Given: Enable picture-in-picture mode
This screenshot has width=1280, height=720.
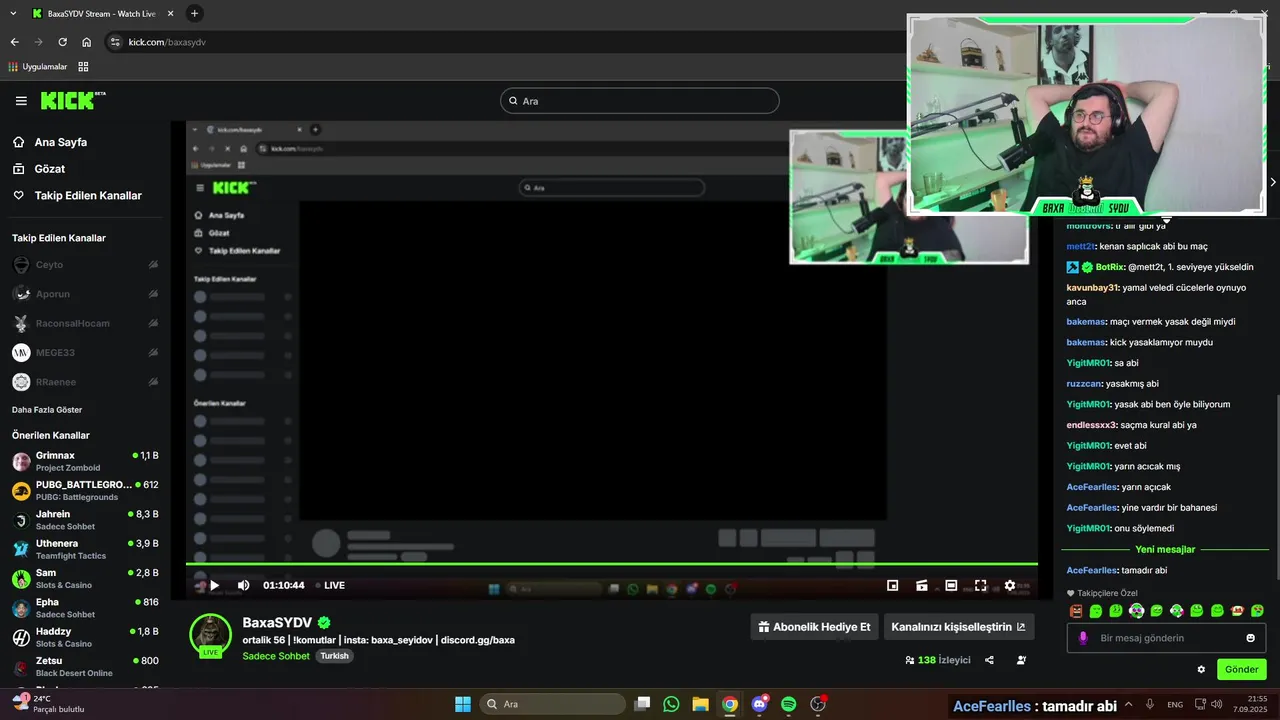Looking at the screenshot, I should (x=893, y=585).
